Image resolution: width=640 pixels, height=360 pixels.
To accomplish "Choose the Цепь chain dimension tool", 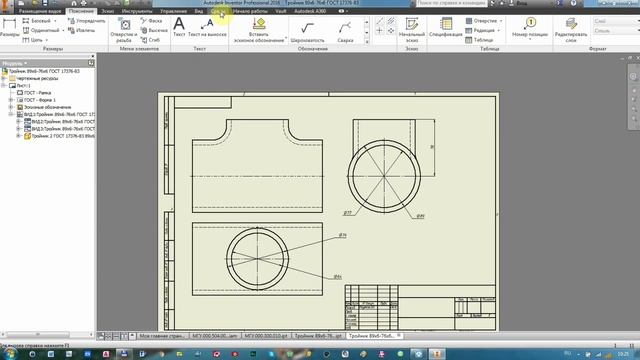I will 32,40.
